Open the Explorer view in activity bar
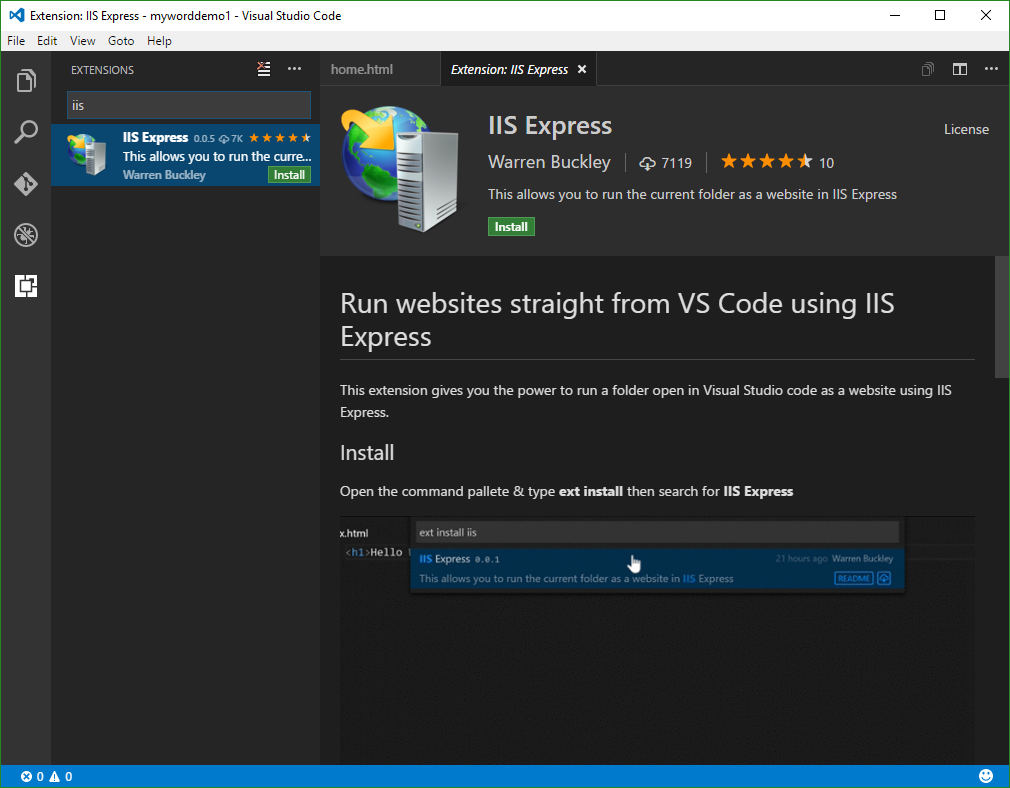This screenshot has height=788, width=1010. pos(26,81)
